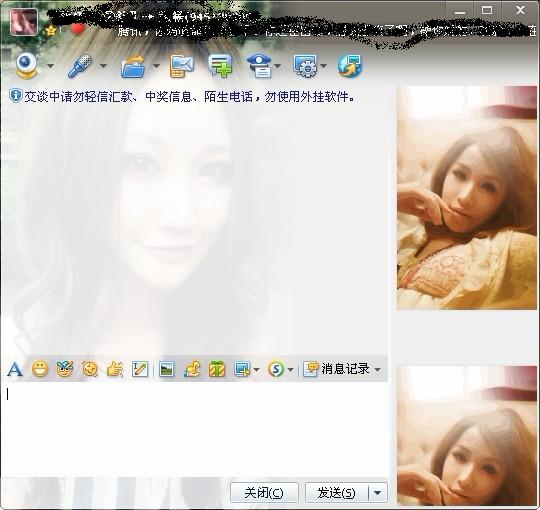This screenshot has width=540, height=510.
Task: Click the contact avatar in title bar
Action: pyautogui.click(x=23, y=22)
